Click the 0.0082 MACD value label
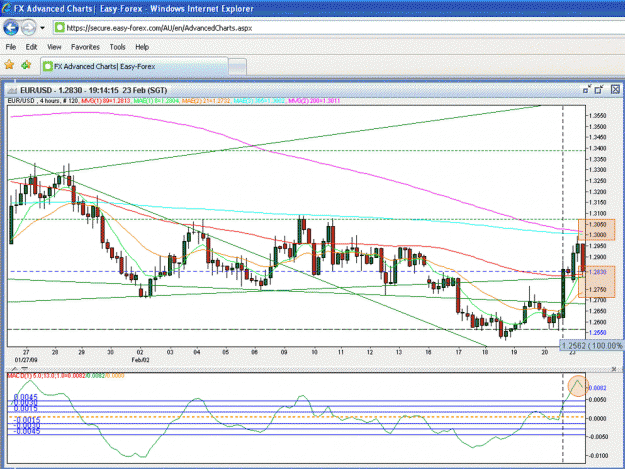The width and height of the screenshot is (625, 469). 598,388
